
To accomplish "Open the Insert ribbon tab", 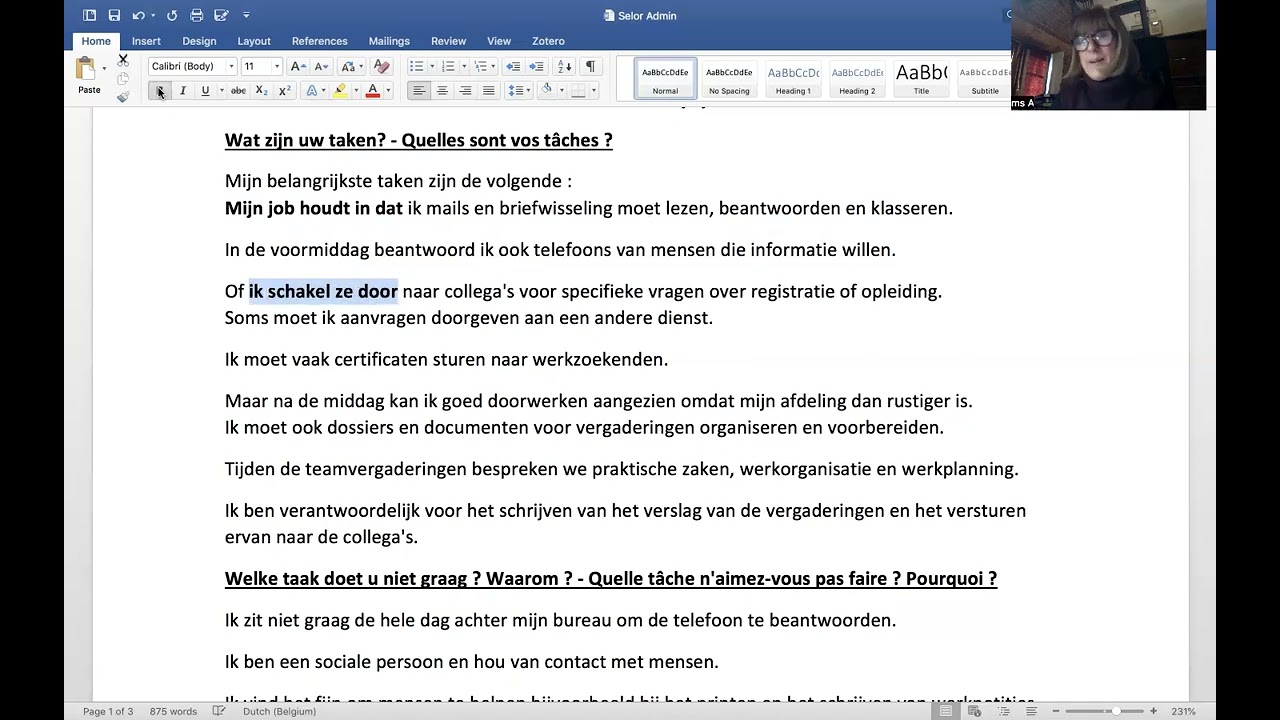I will click(x=146, y=41).
